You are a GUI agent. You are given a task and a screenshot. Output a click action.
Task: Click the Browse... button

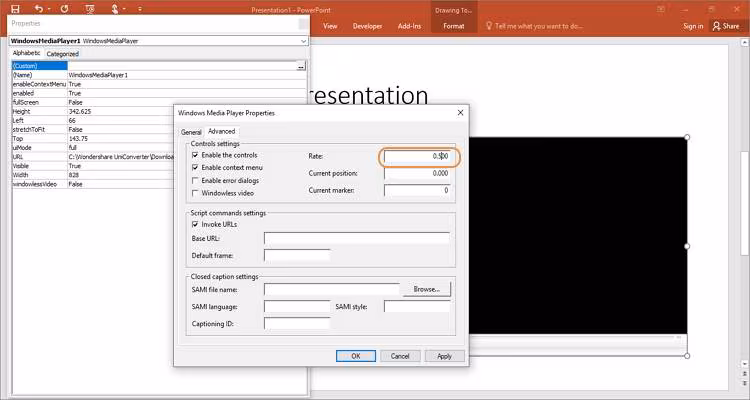point(427,289)
